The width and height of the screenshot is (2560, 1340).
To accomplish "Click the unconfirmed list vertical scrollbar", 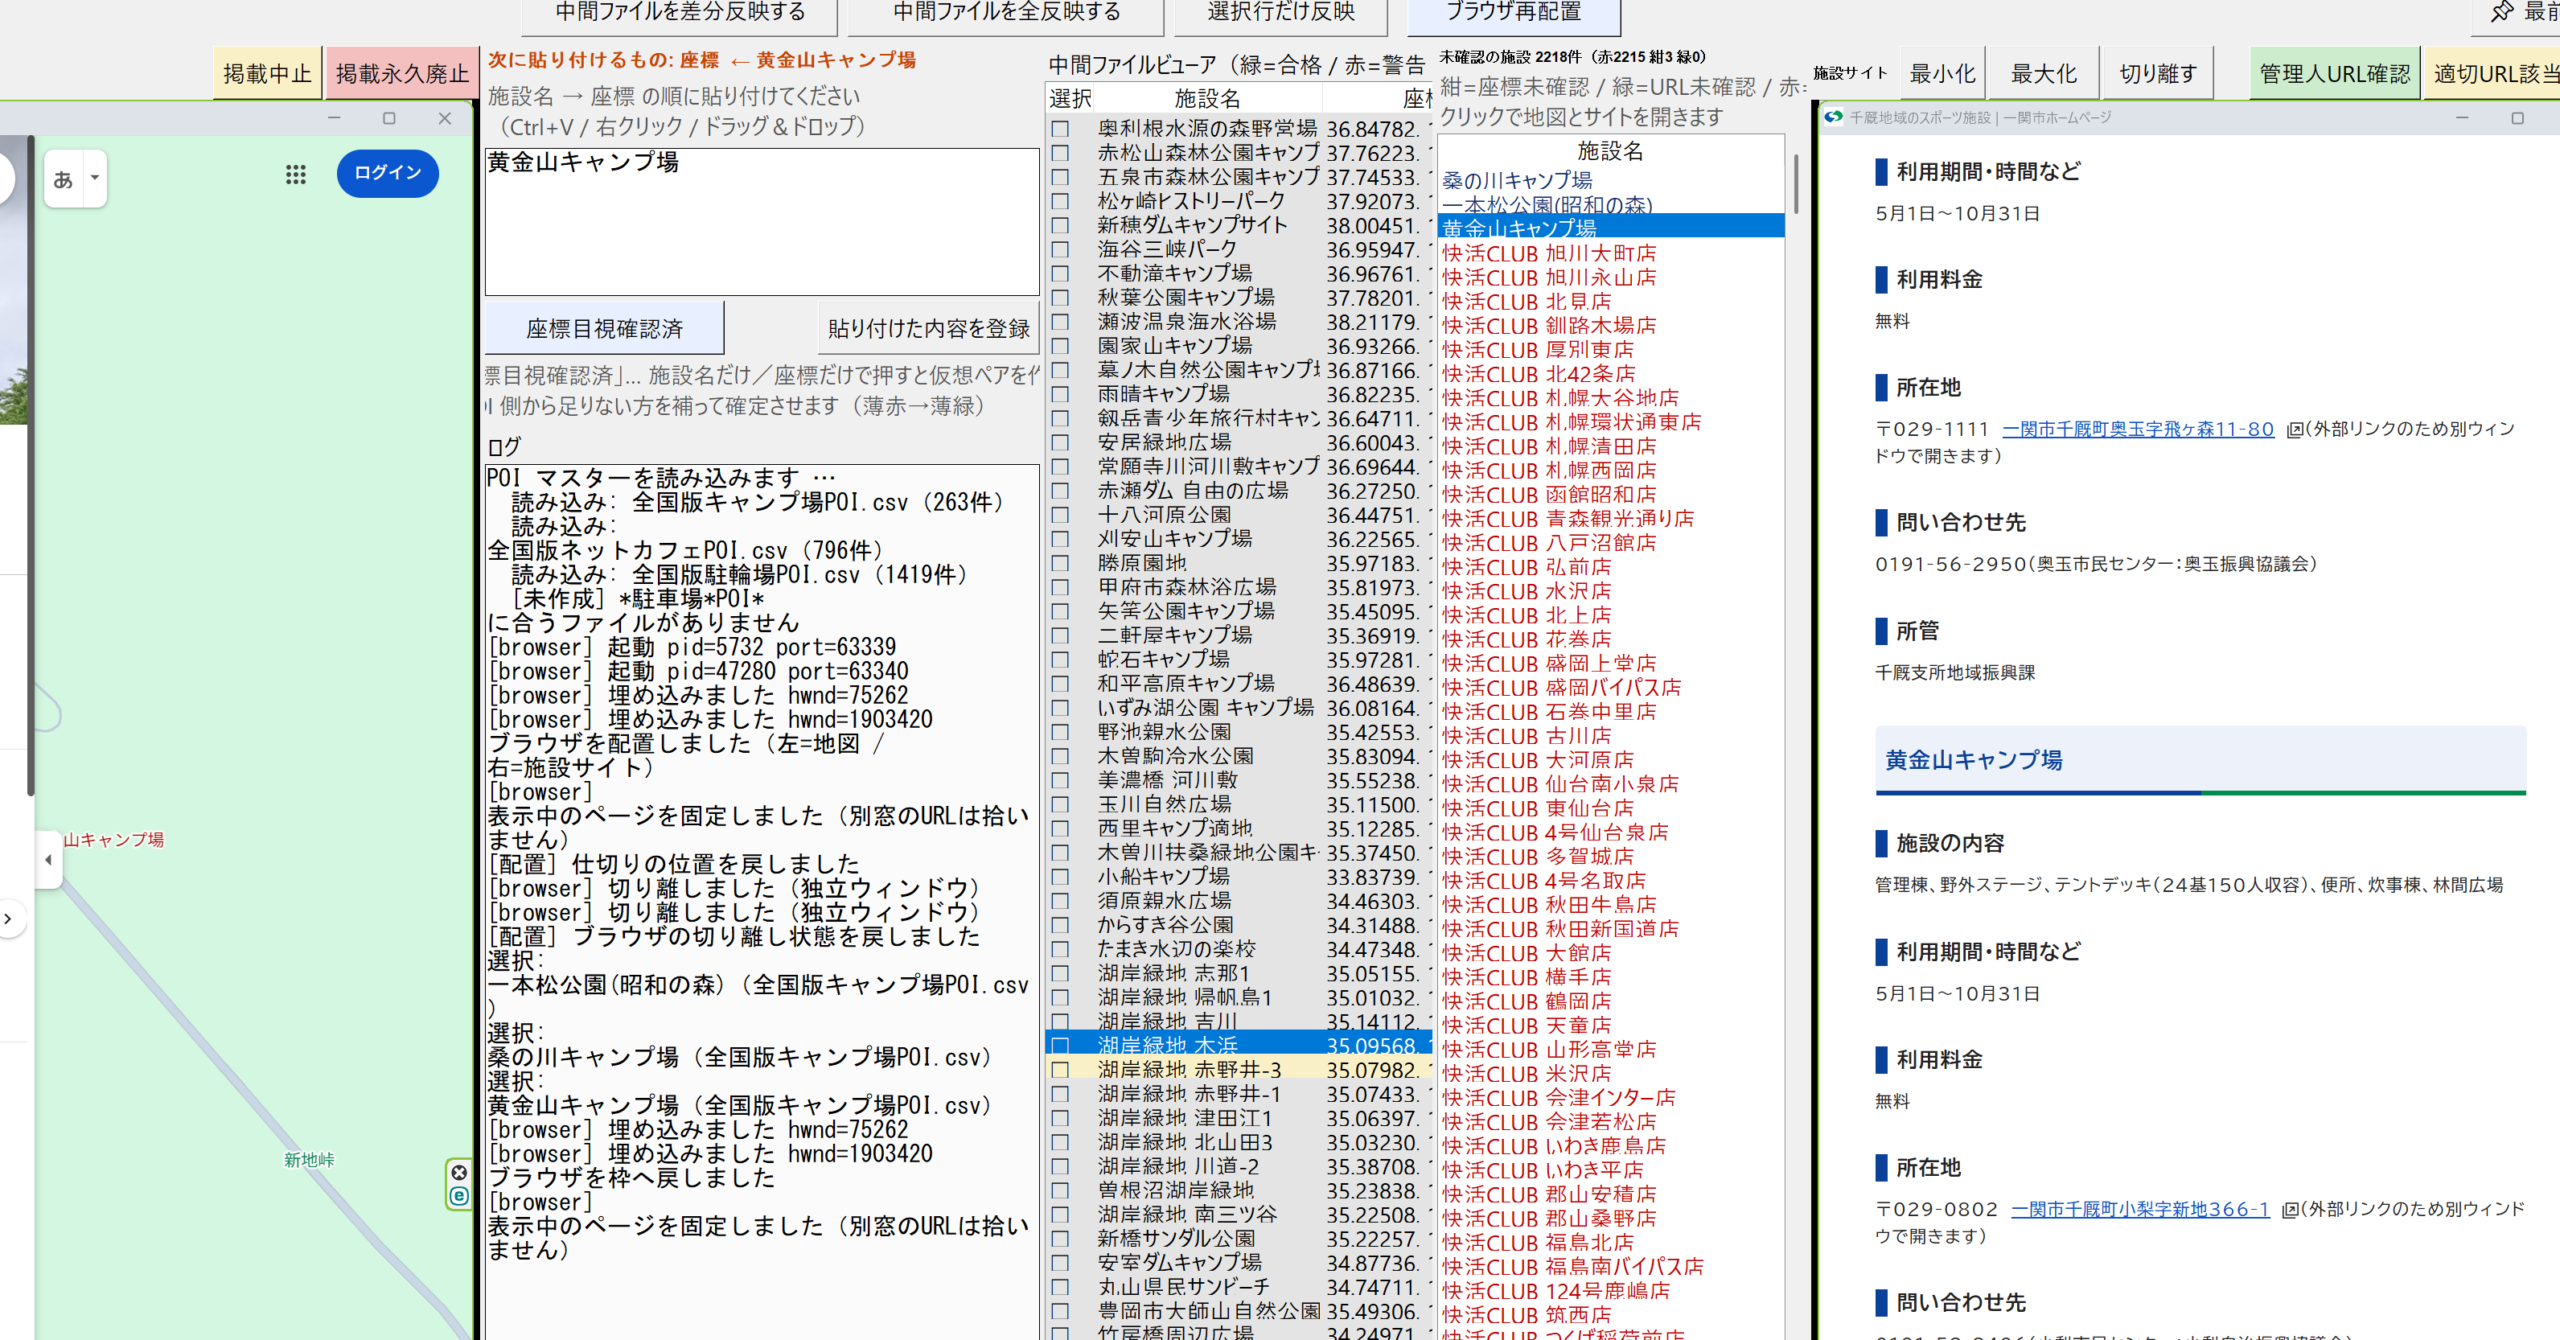I will [x=1796, y=184].
